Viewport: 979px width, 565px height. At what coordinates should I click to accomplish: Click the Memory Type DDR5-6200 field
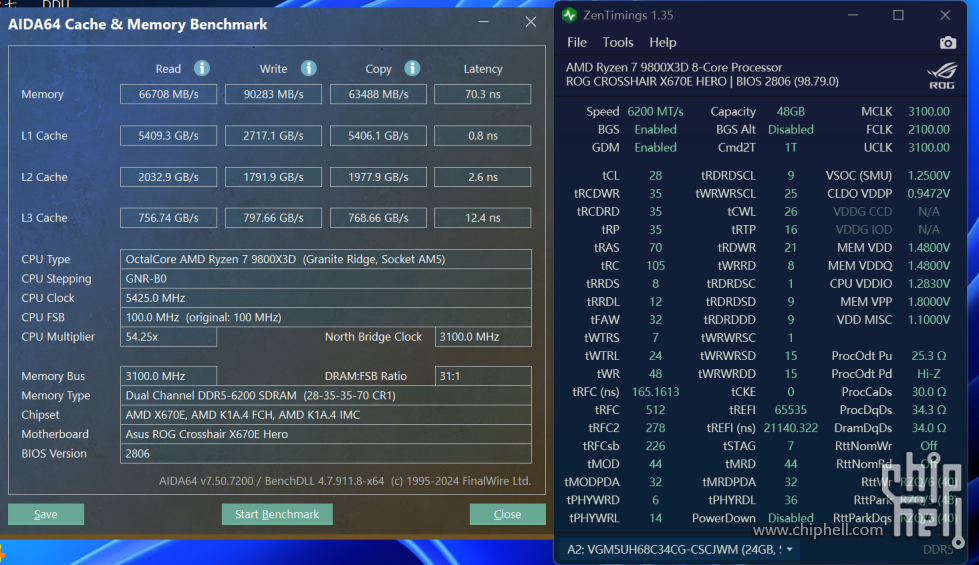pos(326,395)
